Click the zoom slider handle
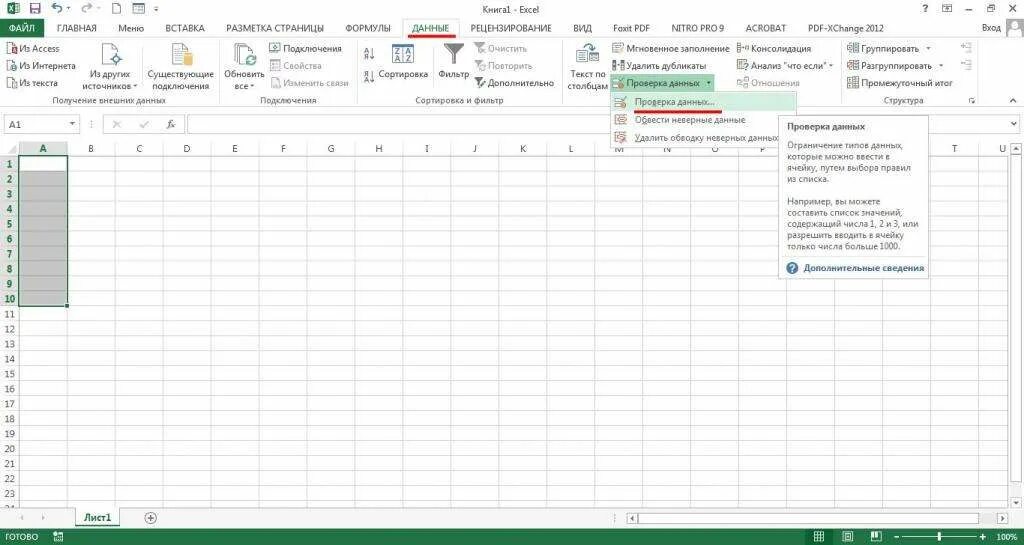 pos(939,537)
